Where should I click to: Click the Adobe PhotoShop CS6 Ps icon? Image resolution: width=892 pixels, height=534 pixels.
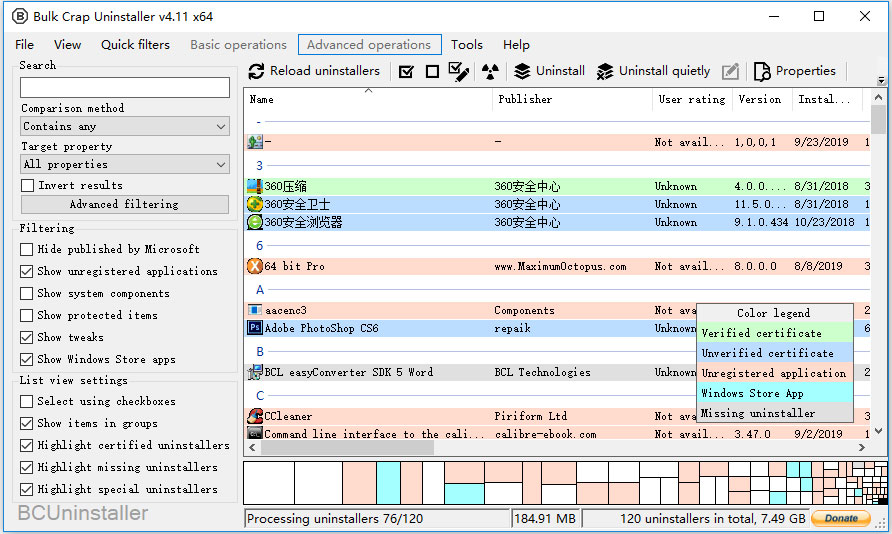click(x=254, y=328)
